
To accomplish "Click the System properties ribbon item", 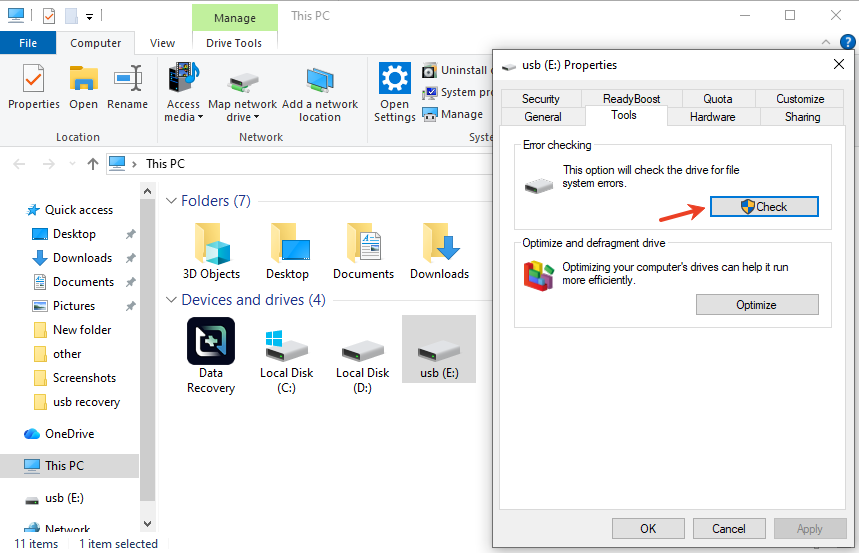I will (457, 92).
